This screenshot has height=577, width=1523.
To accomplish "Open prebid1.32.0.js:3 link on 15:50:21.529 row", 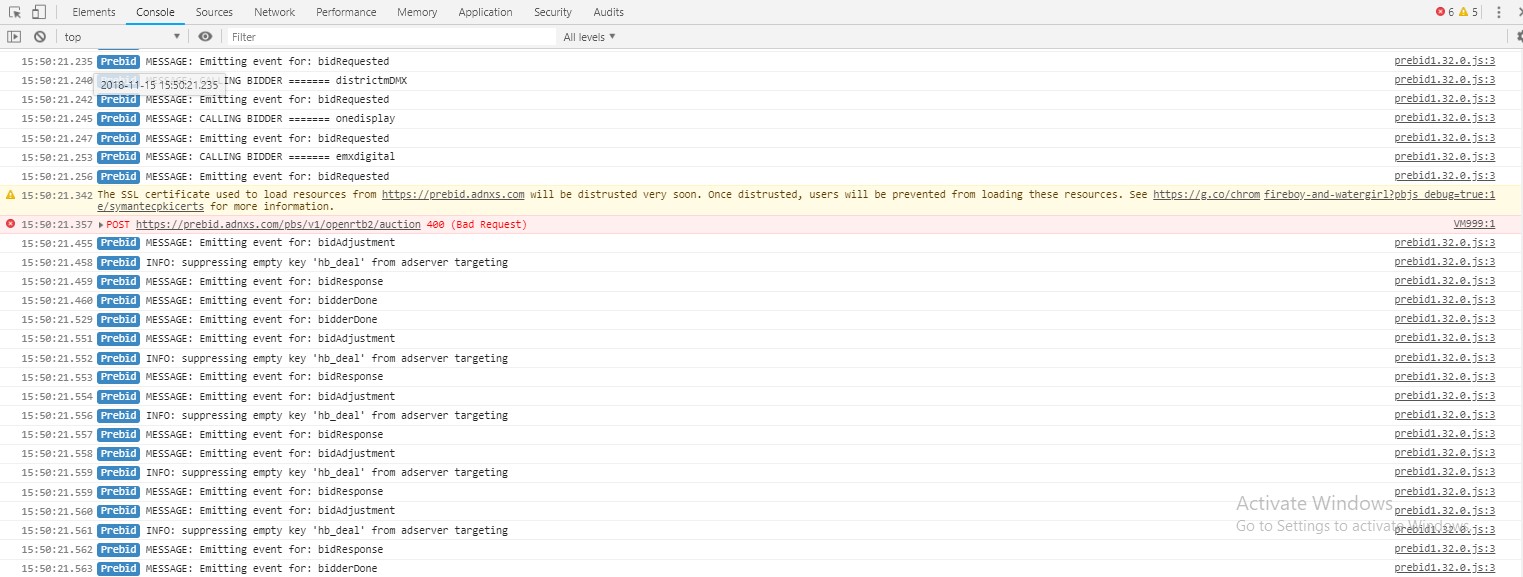I will click(x=1445, y=319).
